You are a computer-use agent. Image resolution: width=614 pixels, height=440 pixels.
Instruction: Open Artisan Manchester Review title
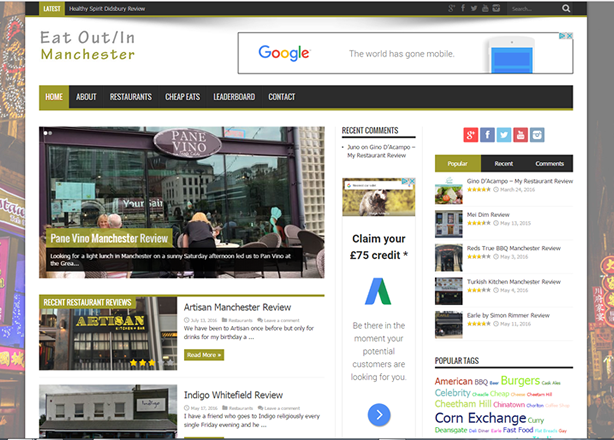coord(238,307)
